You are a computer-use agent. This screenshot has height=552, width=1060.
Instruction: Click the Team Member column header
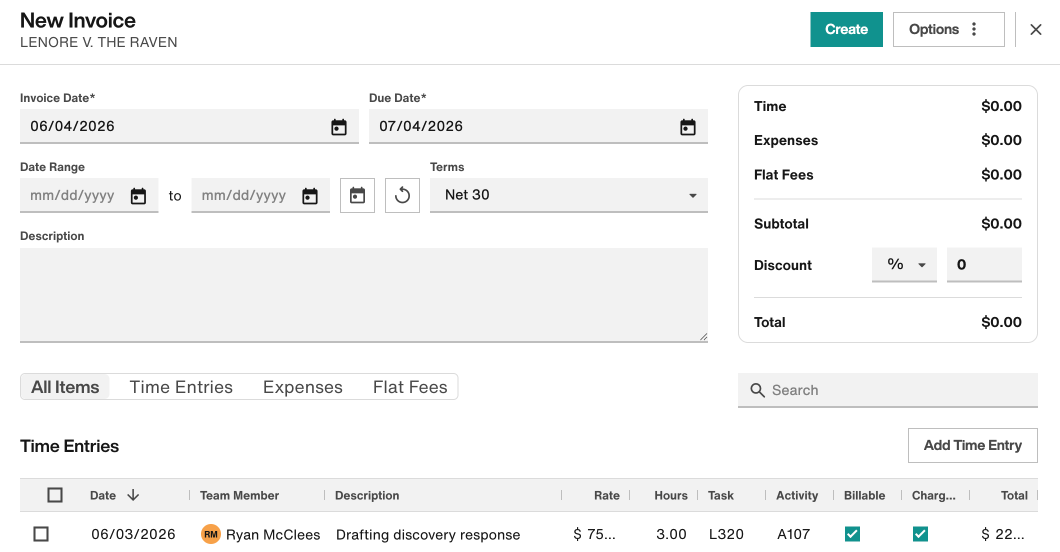(239, 495)
